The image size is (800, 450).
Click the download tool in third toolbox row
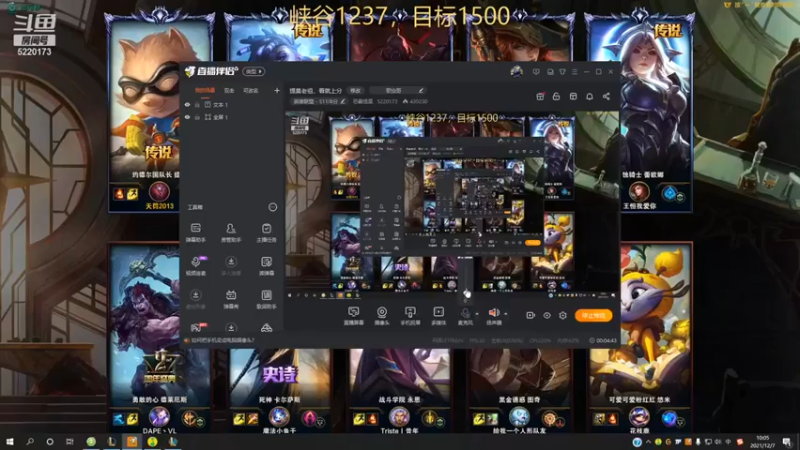click(x=195, y=299)
